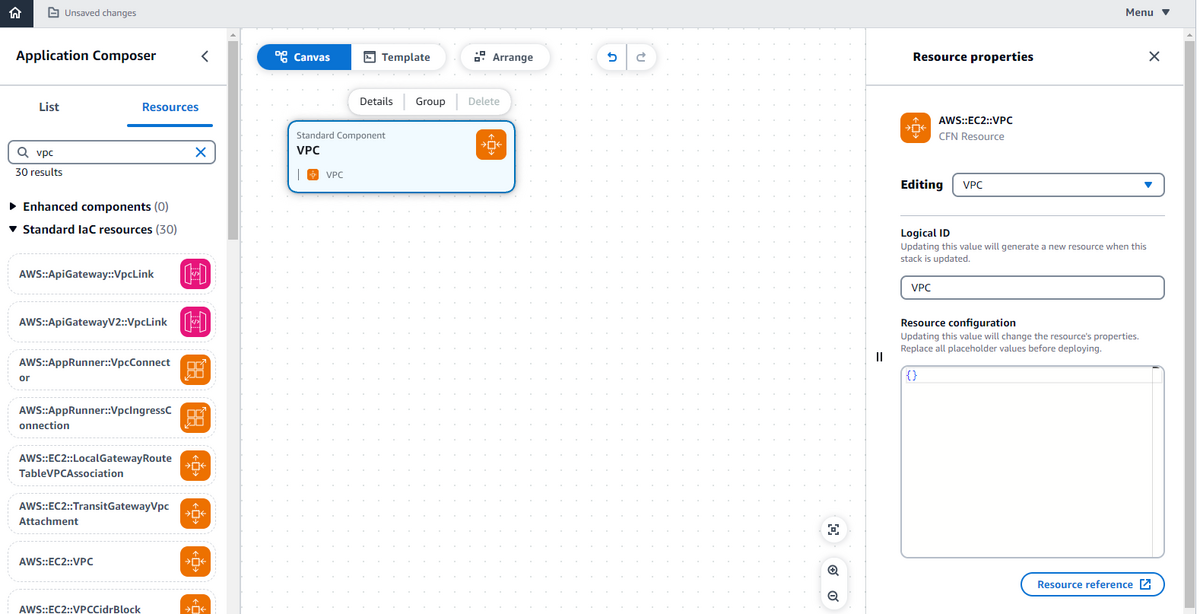
Task: Click the Arrange button
Action: [x=504, y=57]
